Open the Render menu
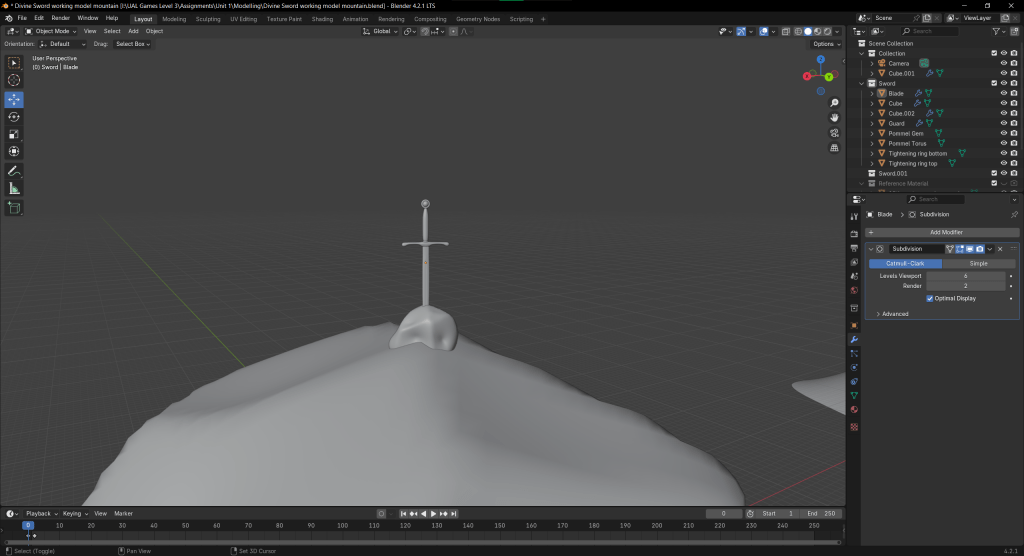 [x=61, y=18]
